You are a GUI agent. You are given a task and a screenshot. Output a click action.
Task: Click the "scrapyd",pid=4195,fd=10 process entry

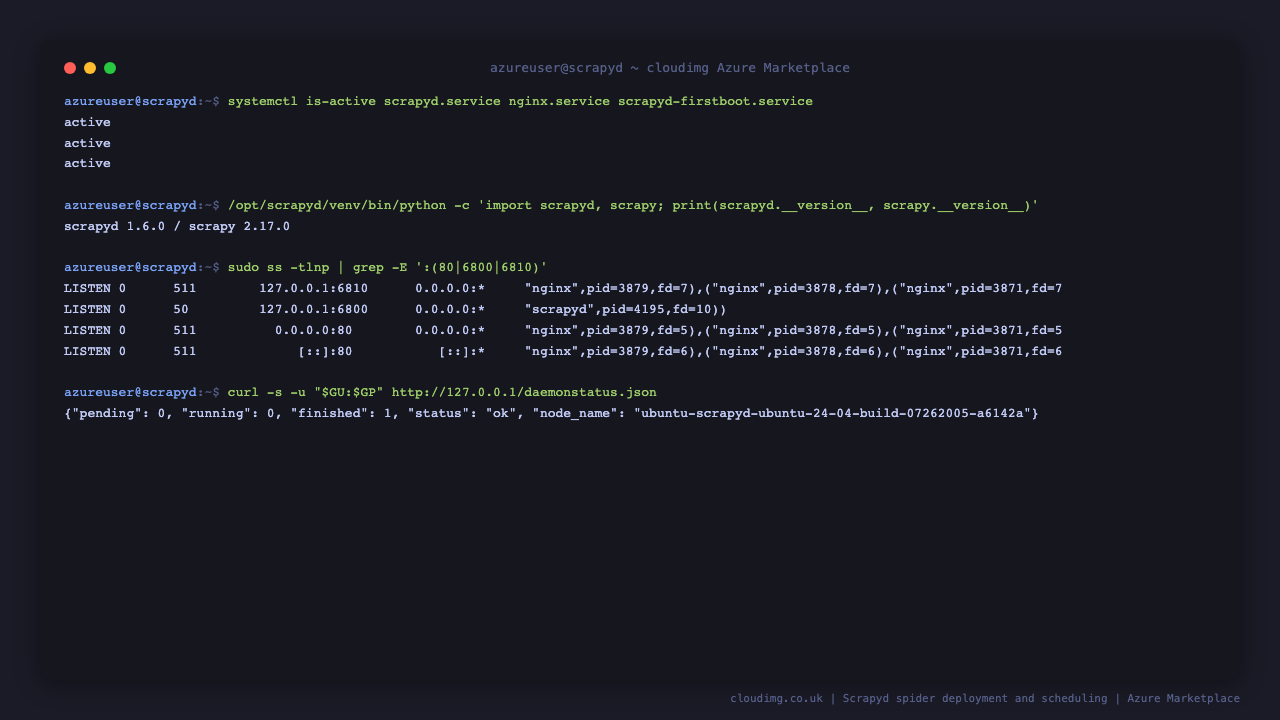[625, 309]
